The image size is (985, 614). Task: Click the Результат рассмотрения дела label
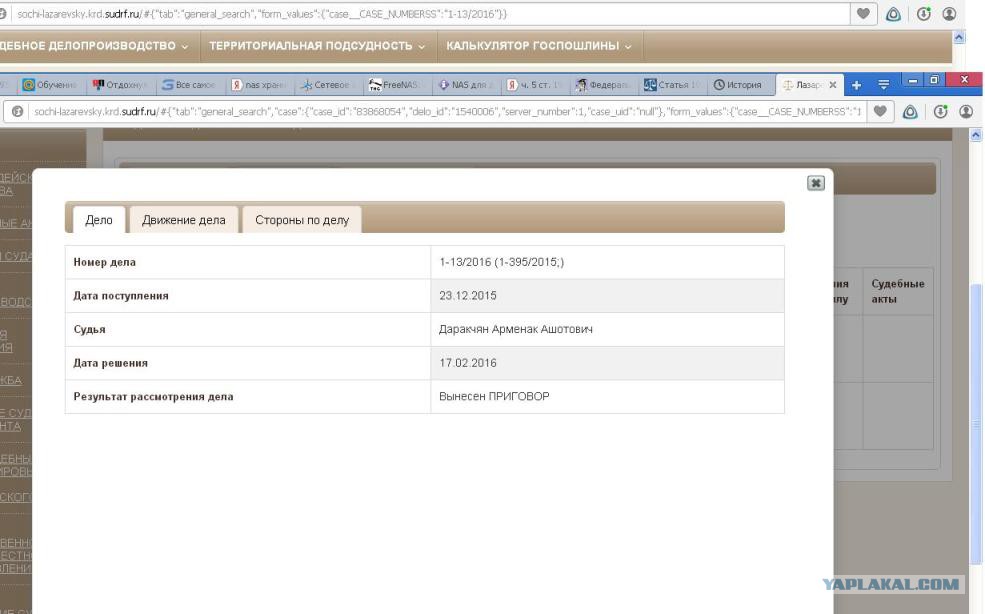click(153, 397)
